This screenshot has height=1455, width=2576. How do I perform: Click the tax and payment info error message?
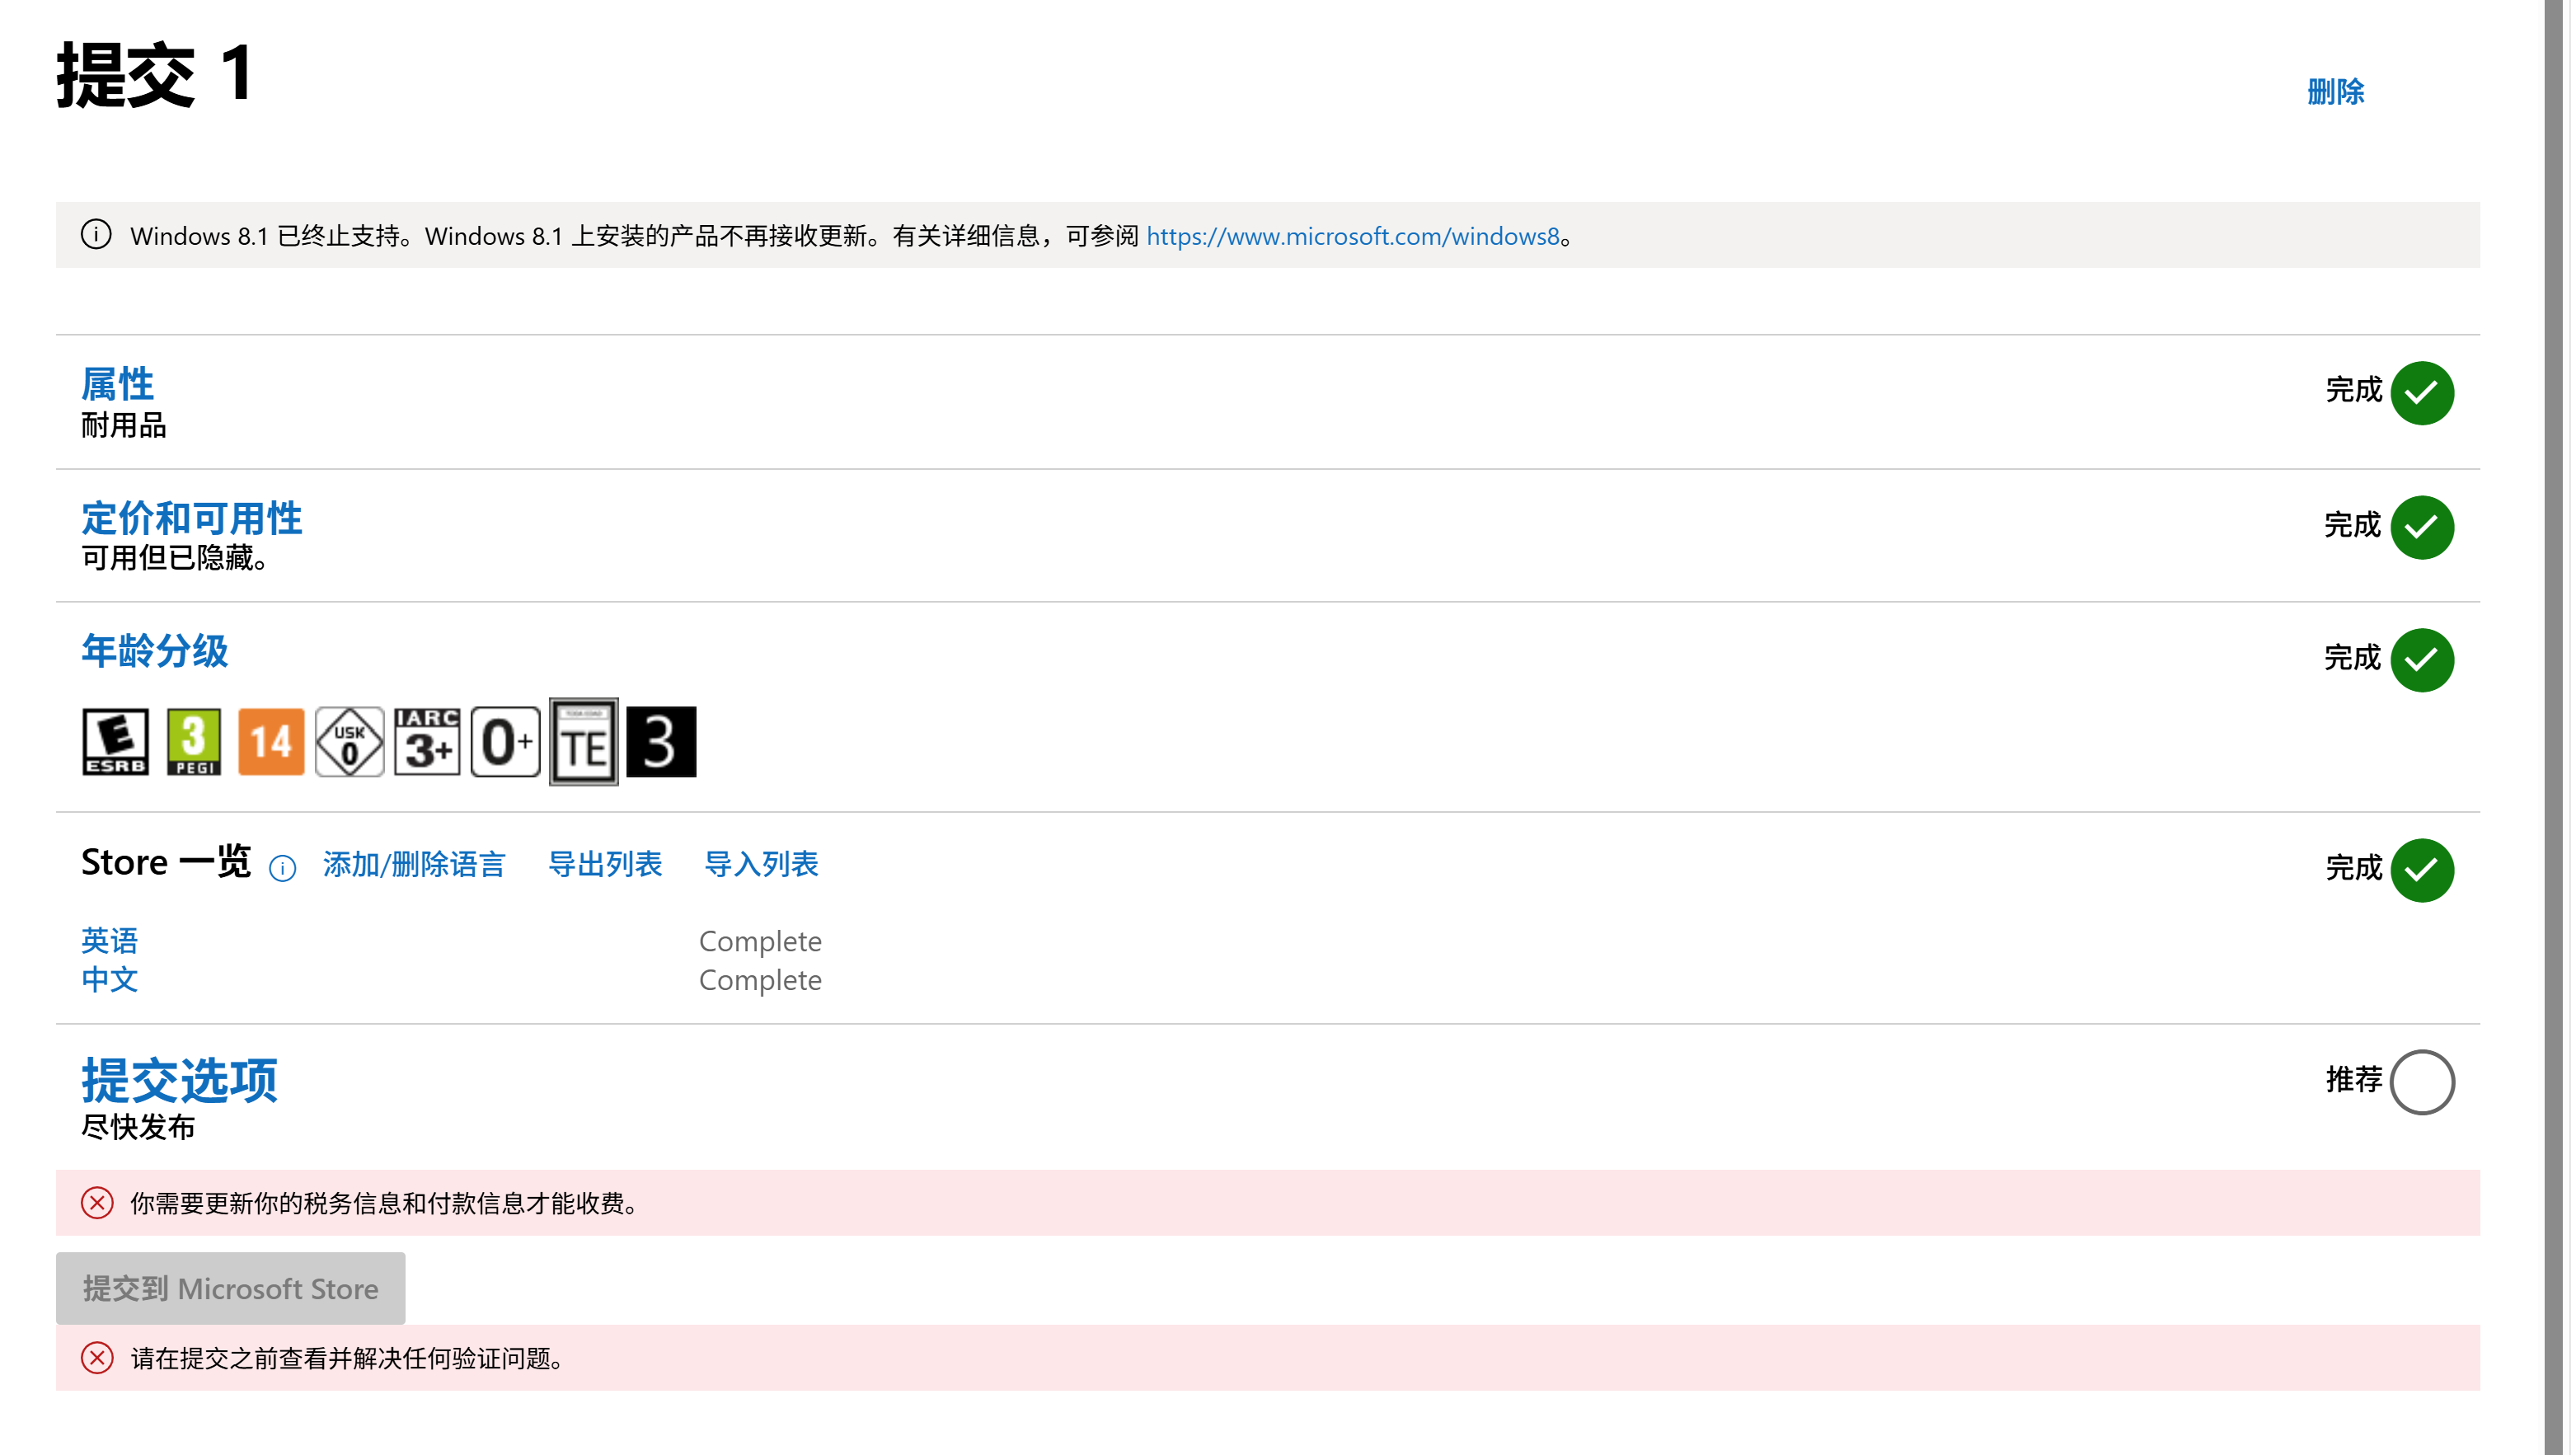387,1203
